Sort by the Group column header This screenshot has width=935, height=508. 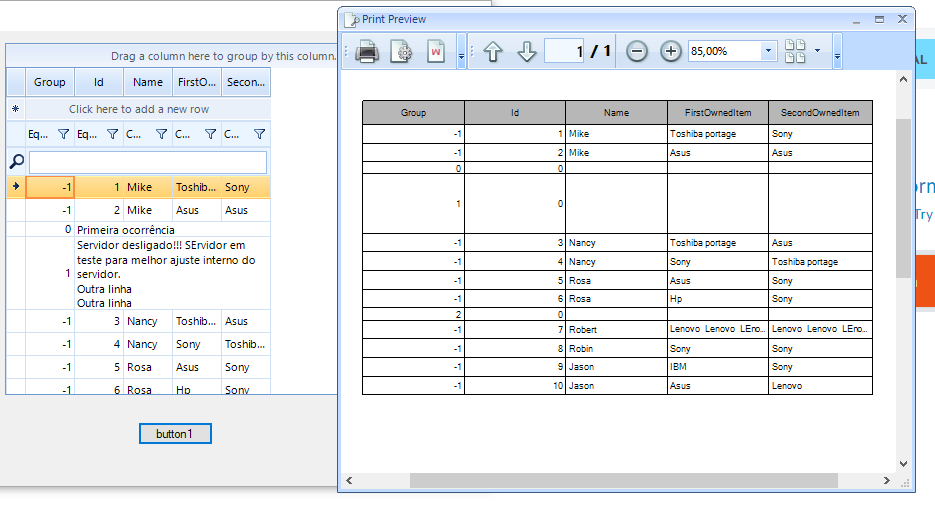[50, 83]
